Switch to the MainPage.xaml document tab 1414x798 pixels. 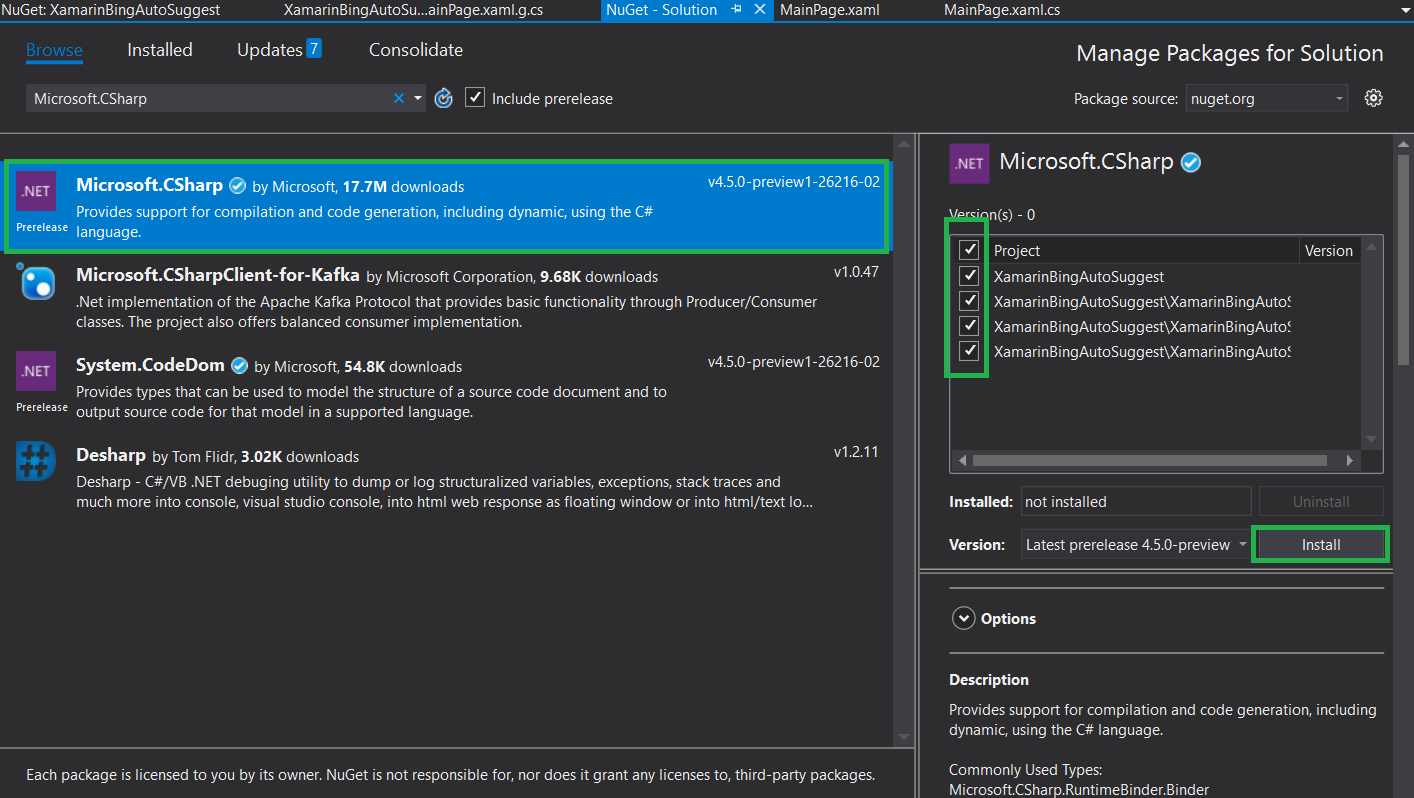click(830, 9)
